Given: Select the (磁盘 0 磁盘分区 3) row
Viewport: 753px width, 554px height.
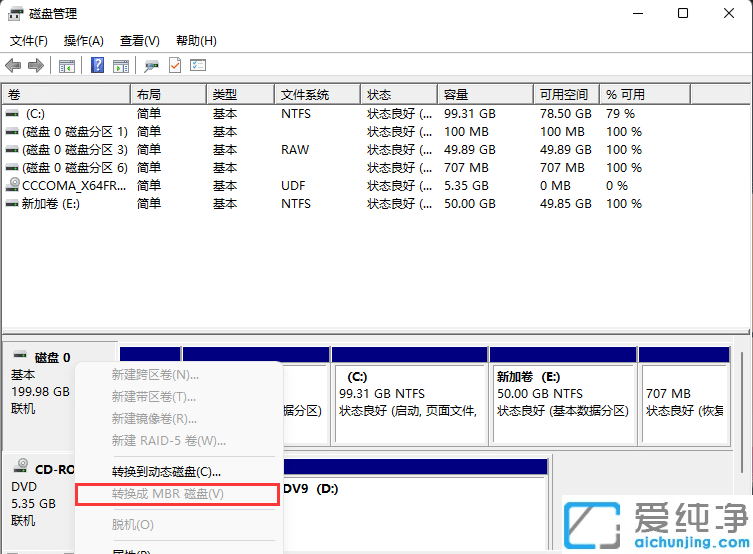Looking at the screenshot, I should click(74, 150).
